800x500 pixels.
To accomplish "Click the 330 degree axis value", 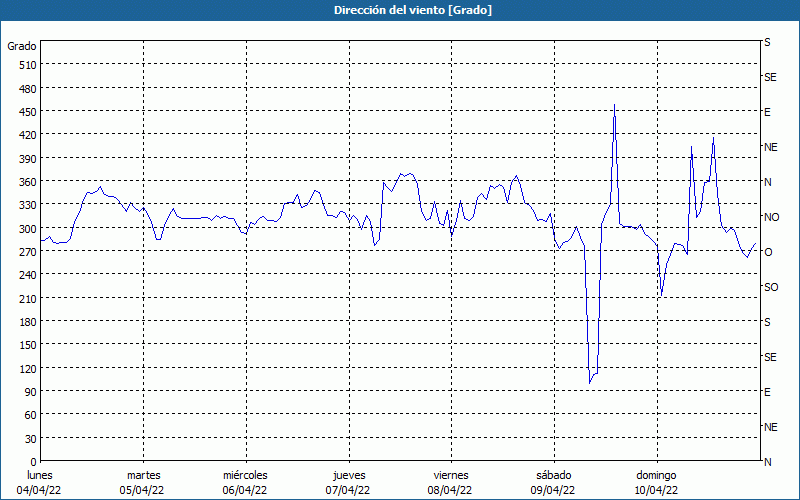I will 28,205.
